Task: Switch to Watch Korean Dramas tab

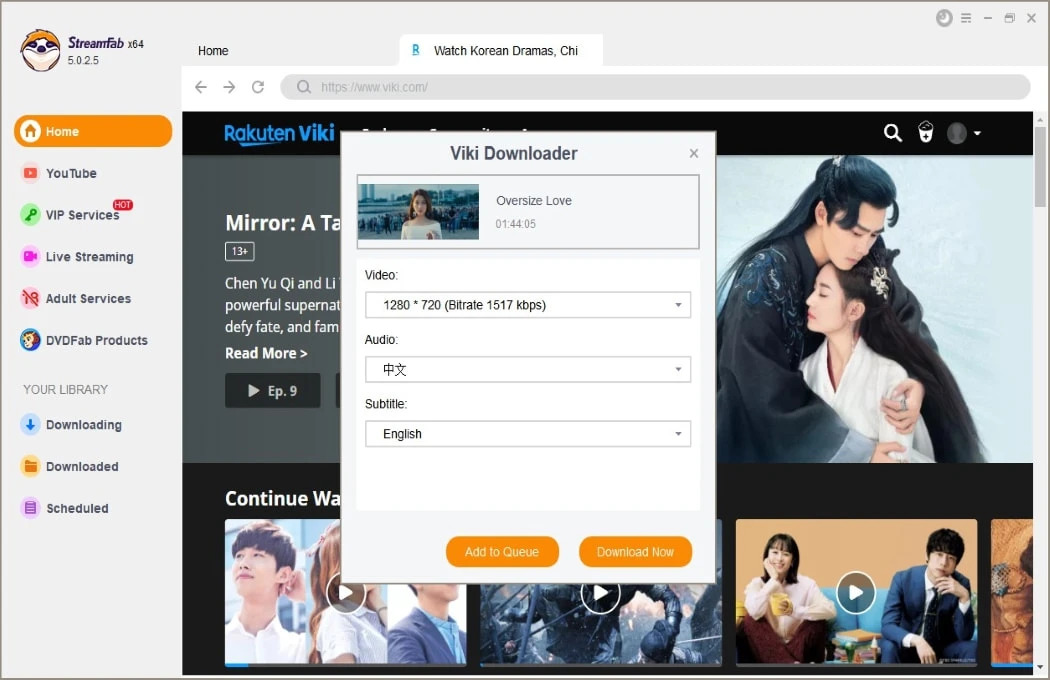Action: [501, 50]
